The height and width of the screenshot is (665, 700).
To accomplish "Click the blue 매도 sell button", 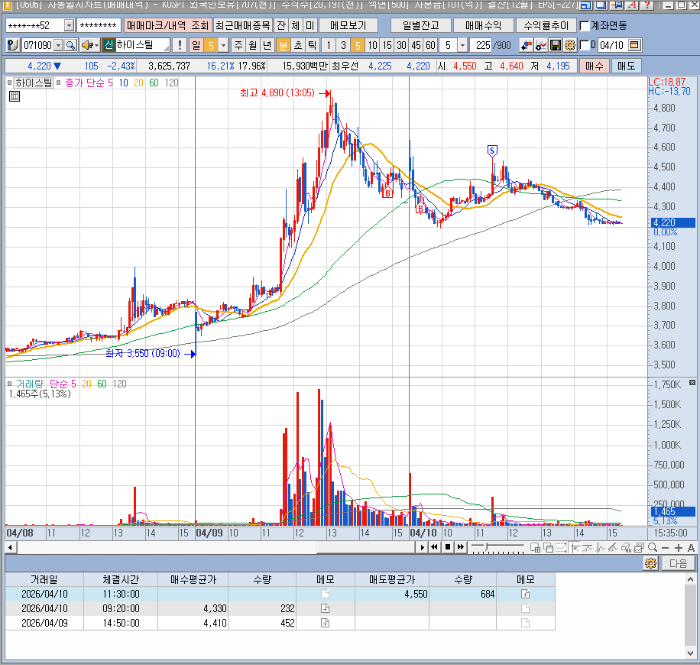I will 626,66.
